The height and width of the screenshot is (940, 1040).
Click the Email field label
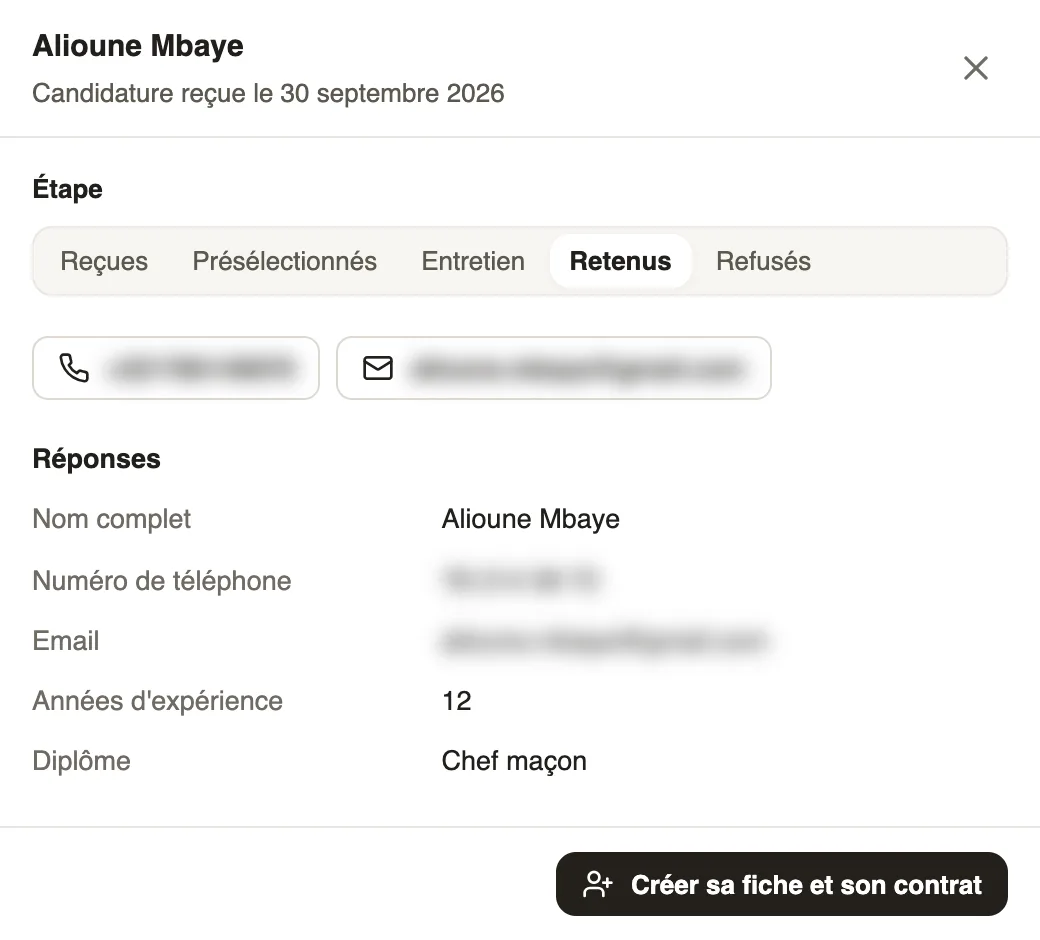point(66,641)
